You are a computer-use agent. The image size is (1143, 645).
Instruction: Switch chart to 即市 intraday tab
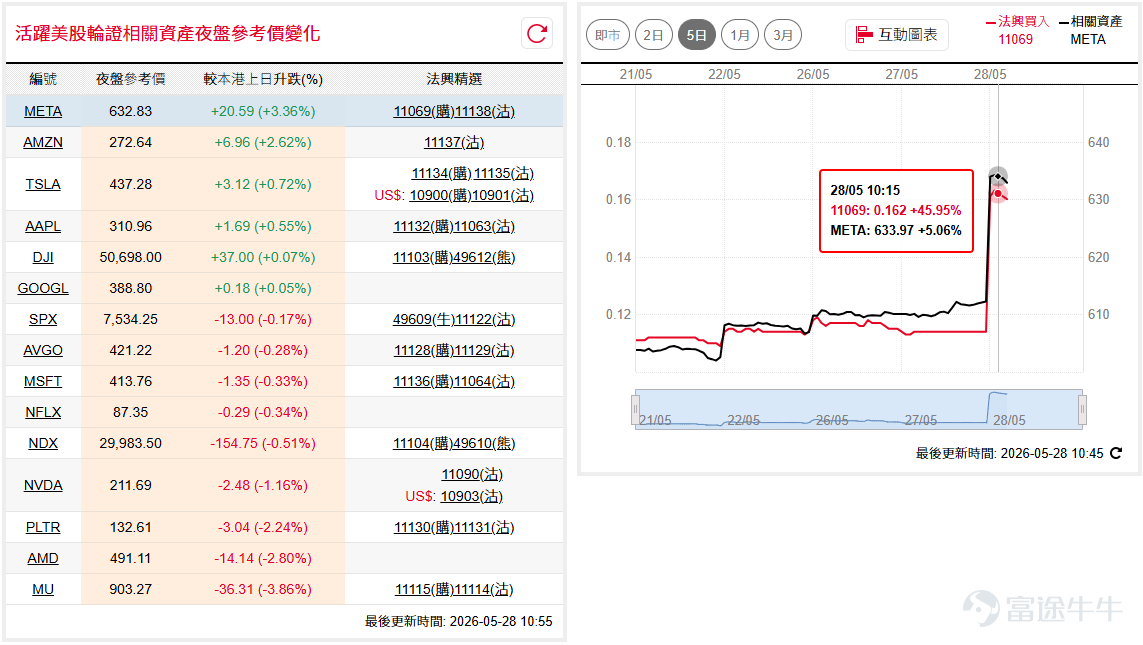[x=608, y=35]
